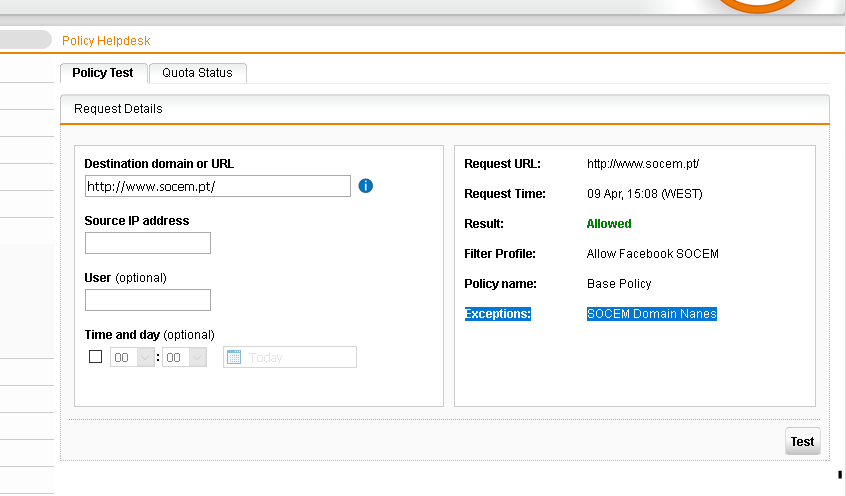Enable the Time and day checkbox
Viewport: 846px width, 496px height.
tap(95, 357)
